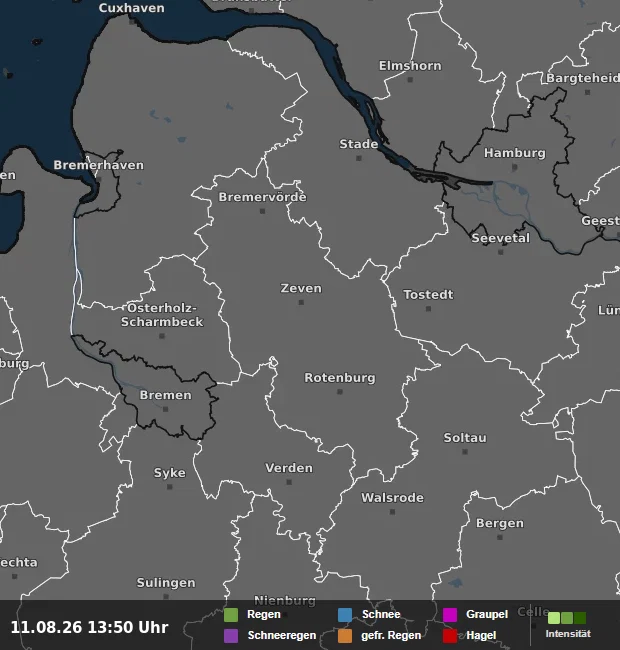Click the green Regen legend swatch
Viewport: 620px width, 650px height.
click(x=231, y=615)
